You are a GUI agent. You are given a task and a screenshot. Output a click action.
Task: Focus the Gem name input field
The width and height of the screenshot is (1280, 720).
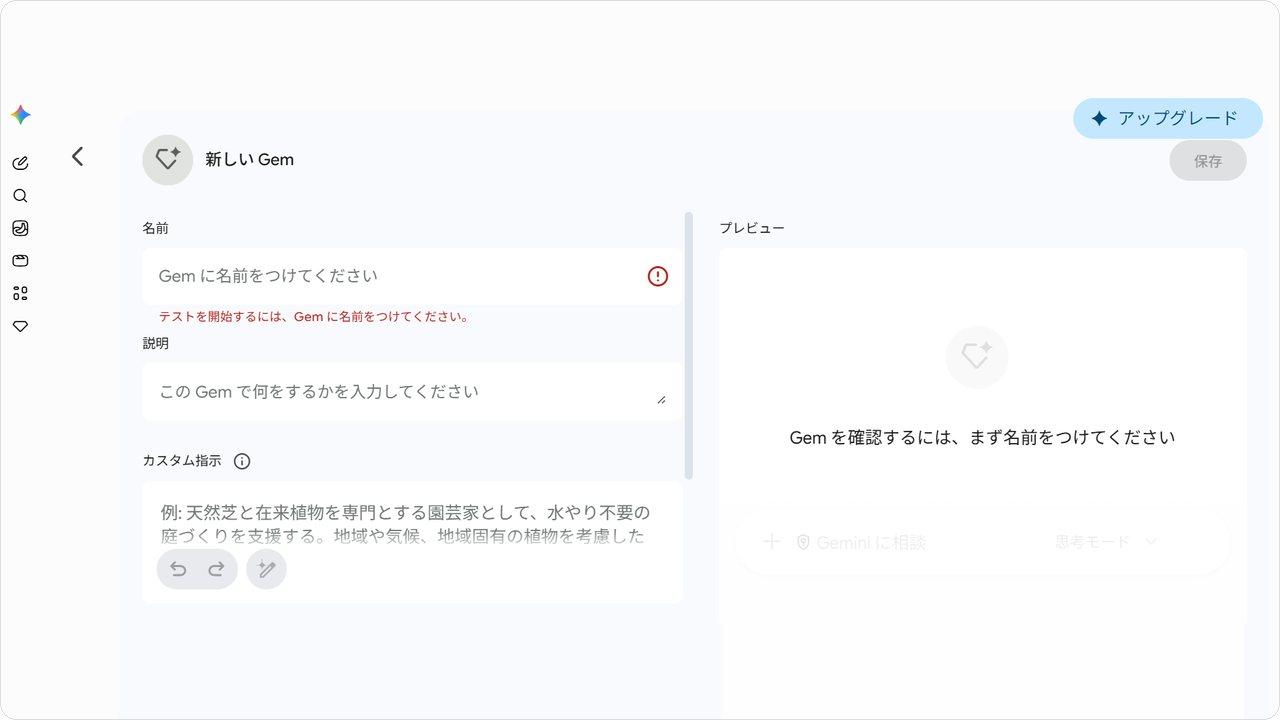[412, 276]
